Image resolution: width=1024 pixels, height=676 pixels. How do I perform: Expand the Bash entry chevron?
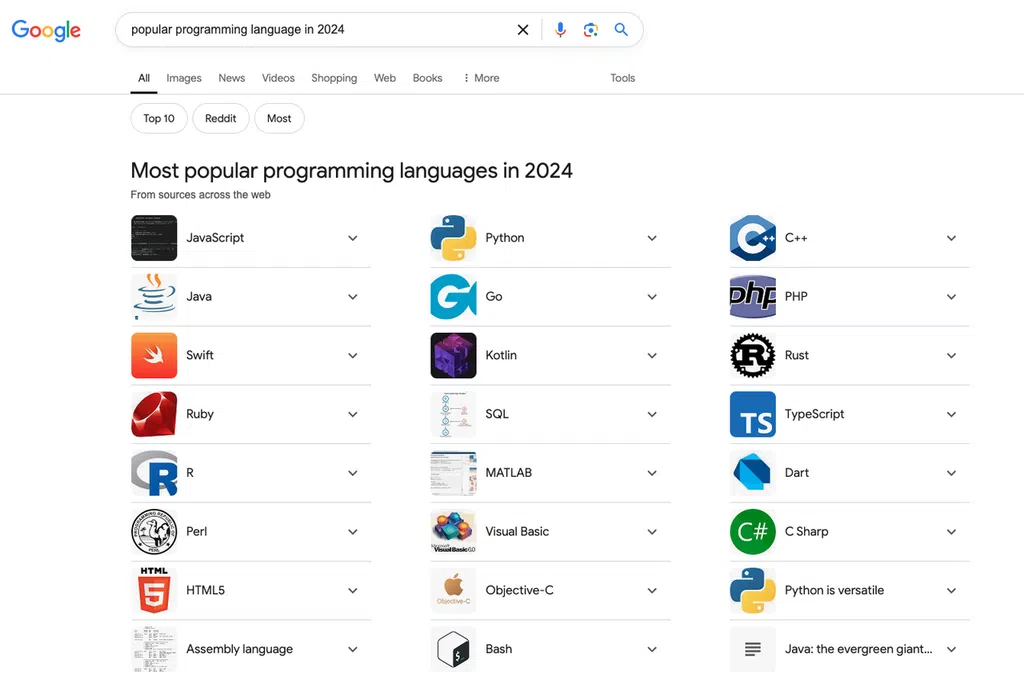(652, 650)
